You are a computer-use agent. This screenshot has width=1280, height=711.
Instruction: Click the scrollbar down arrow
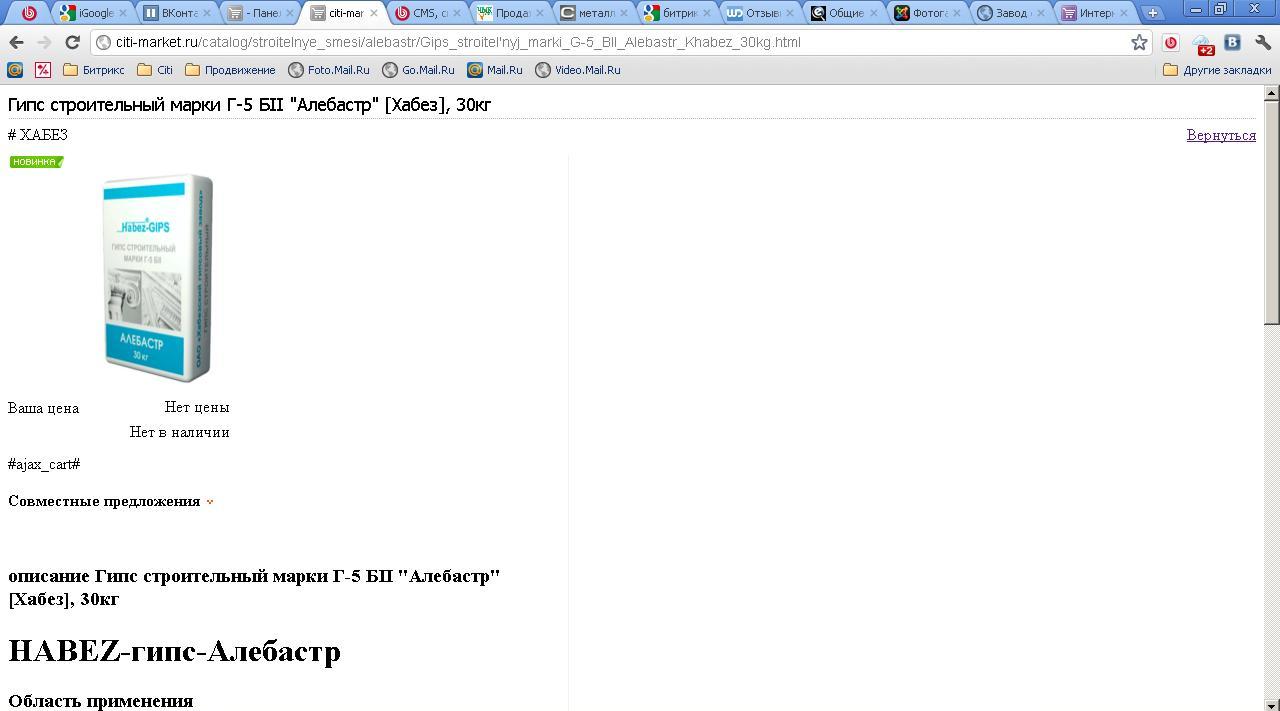[x=1272, y=704]
